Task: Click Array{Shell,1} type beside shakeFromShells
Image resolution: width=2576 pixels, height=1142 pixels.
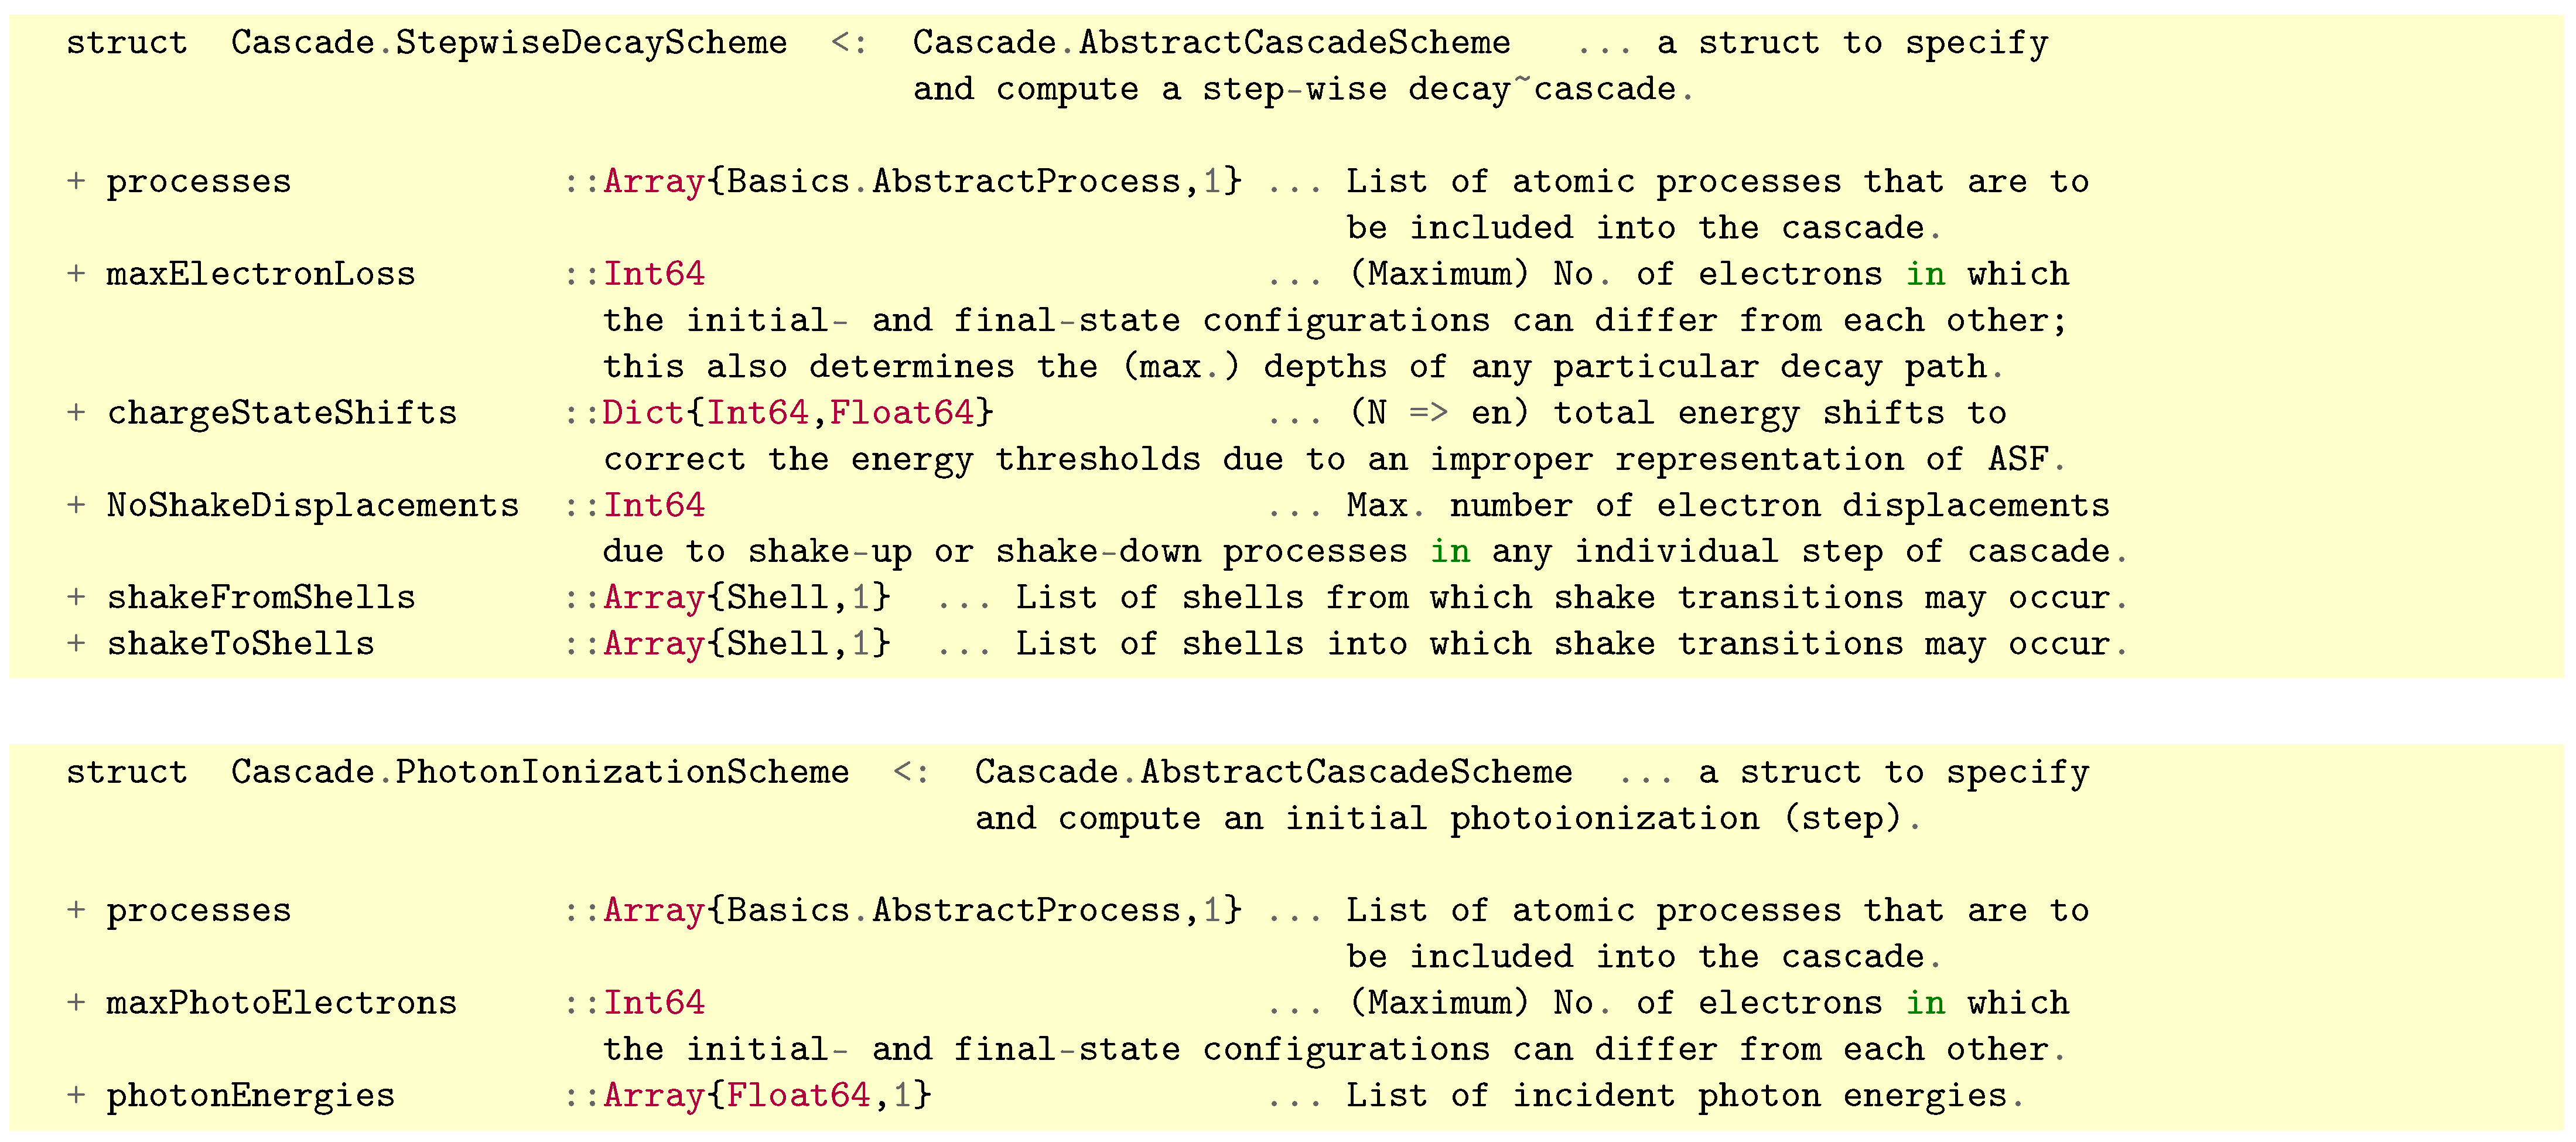Action: [746, 597]
